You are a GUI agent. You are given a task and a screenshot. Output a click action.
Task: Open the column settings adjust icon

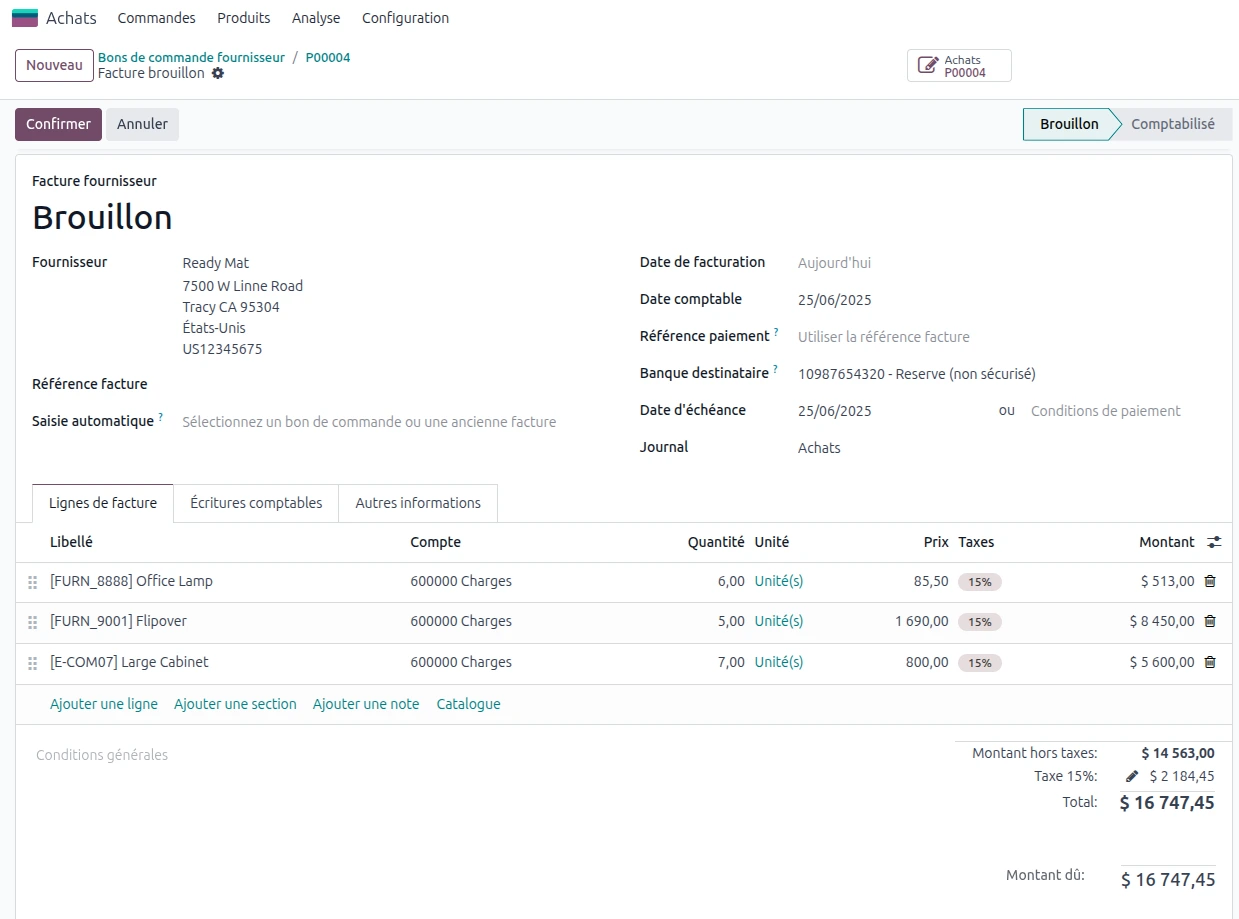click(1214, 542)
